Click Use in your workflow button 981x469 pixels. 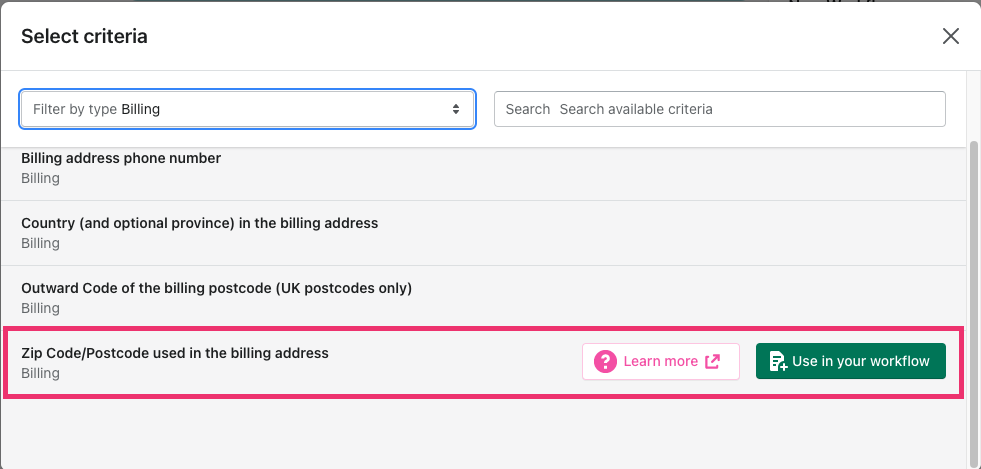tap(850, 361)
